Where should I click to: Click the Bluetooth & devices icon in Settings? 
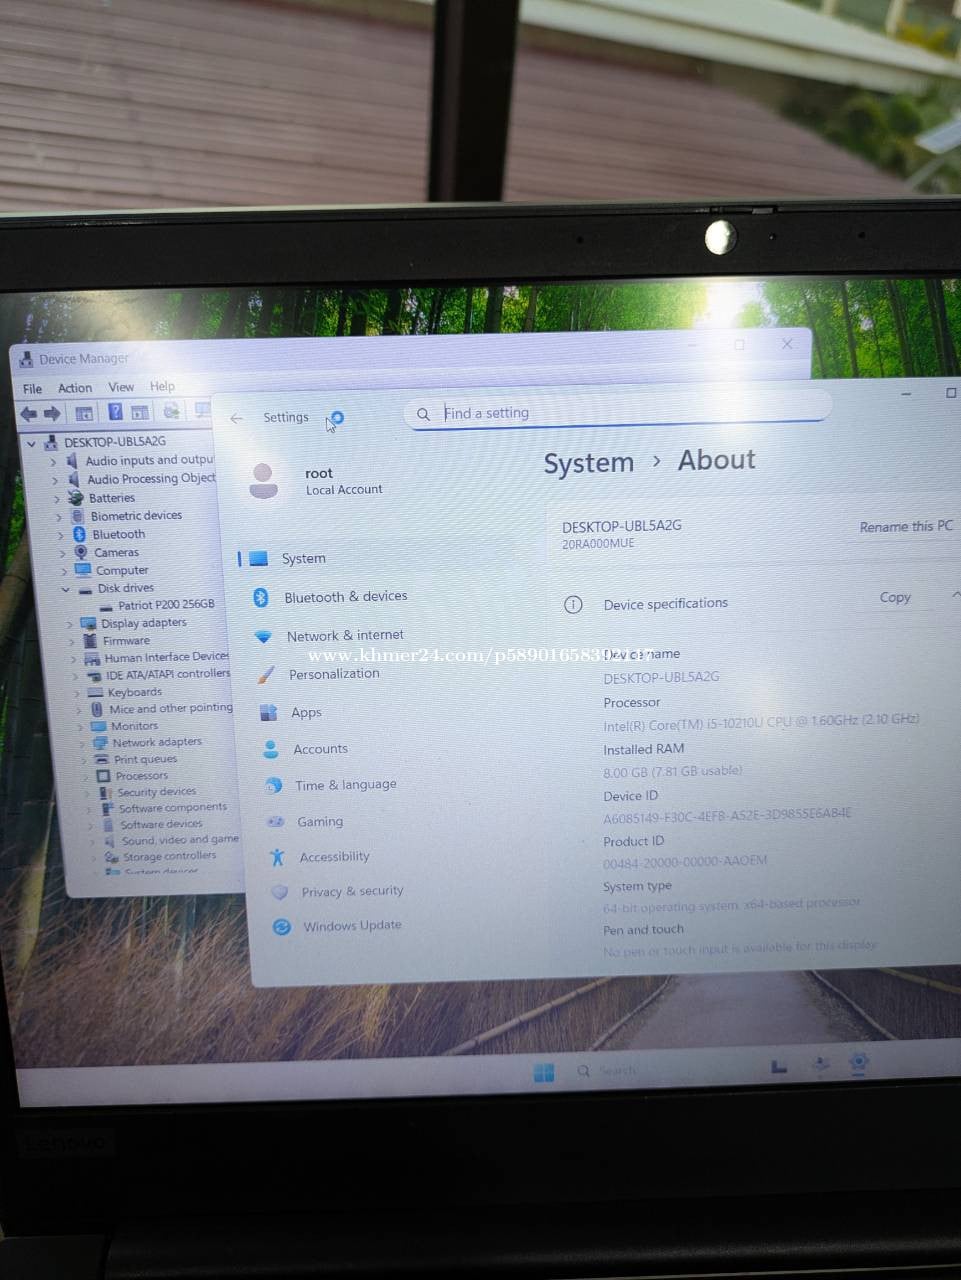coord(260,597)
